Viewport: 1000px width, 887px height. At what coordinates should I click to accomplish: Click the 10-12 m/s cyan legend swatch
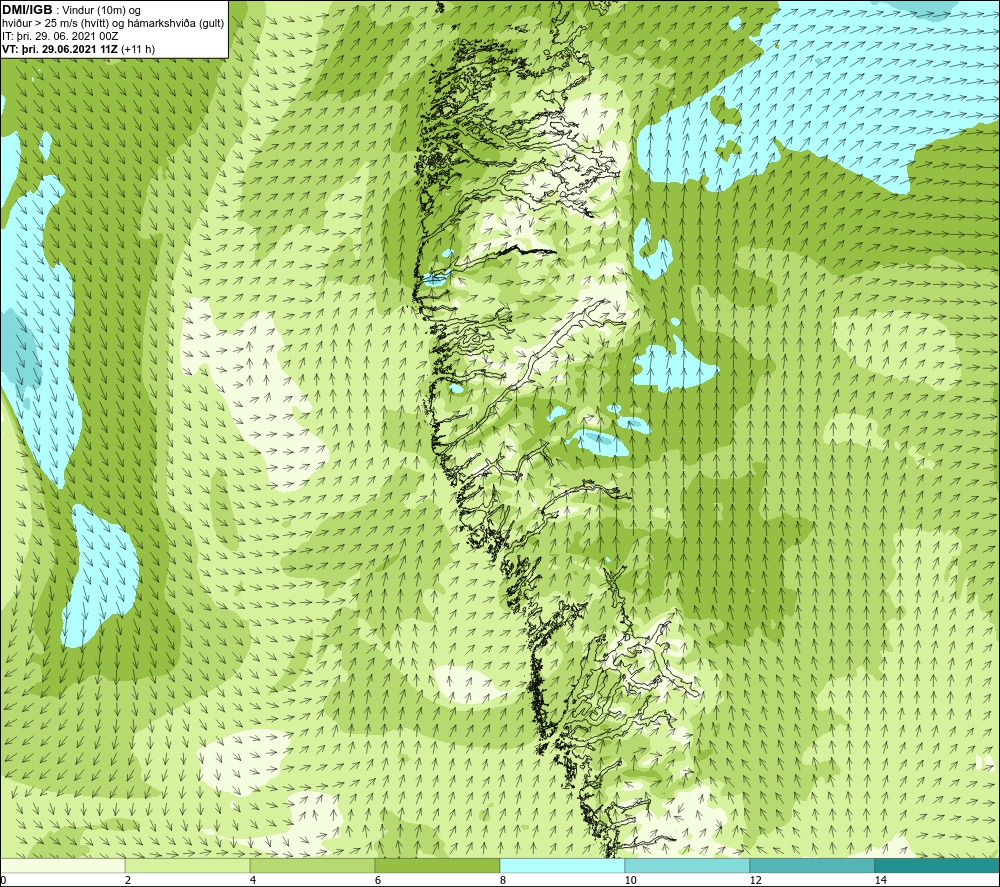tap(688, 866)
